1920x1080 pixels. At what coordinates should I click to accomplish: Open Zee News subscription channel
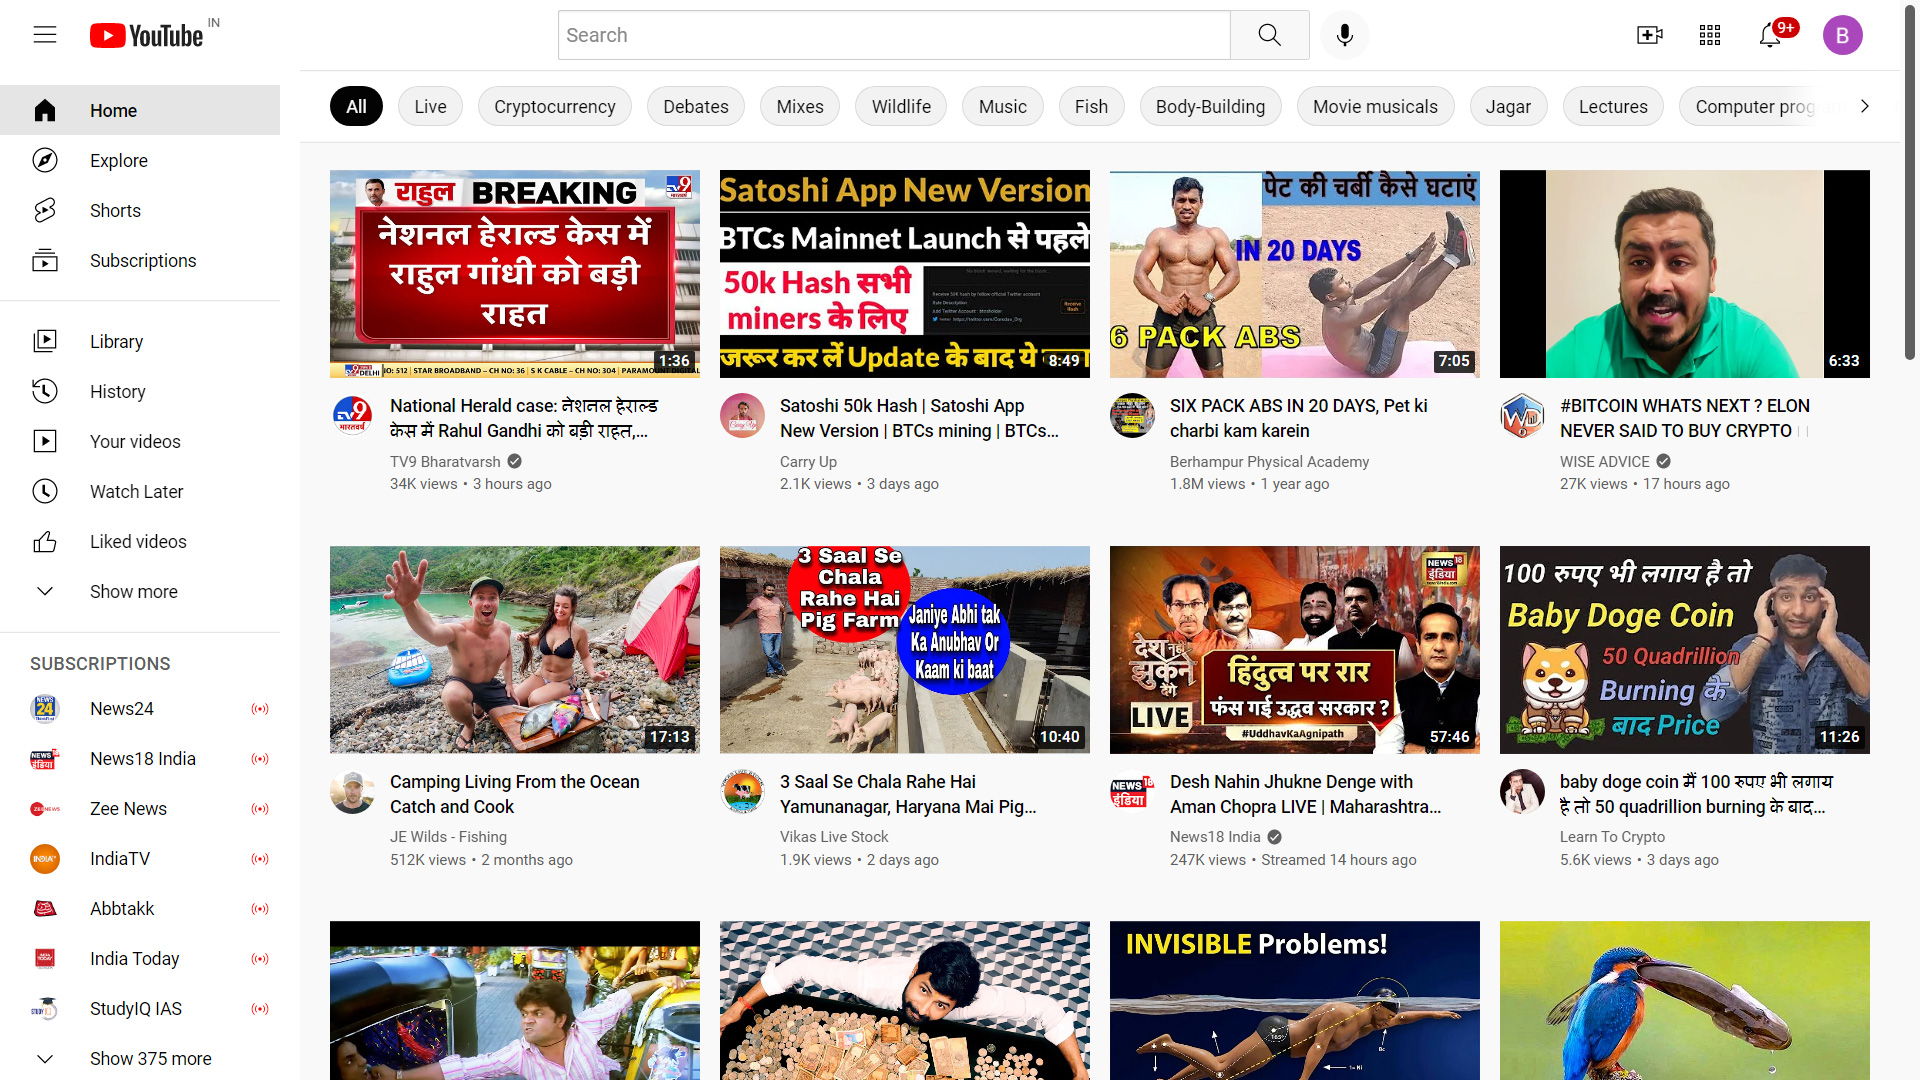click(x=140, y=808)
